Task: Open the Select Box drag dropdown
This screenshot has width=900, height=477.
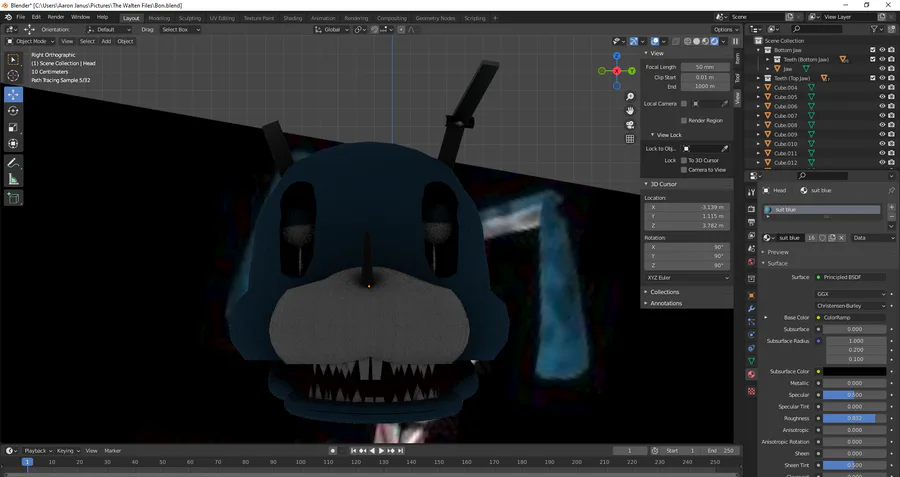Action: (180, 29)
